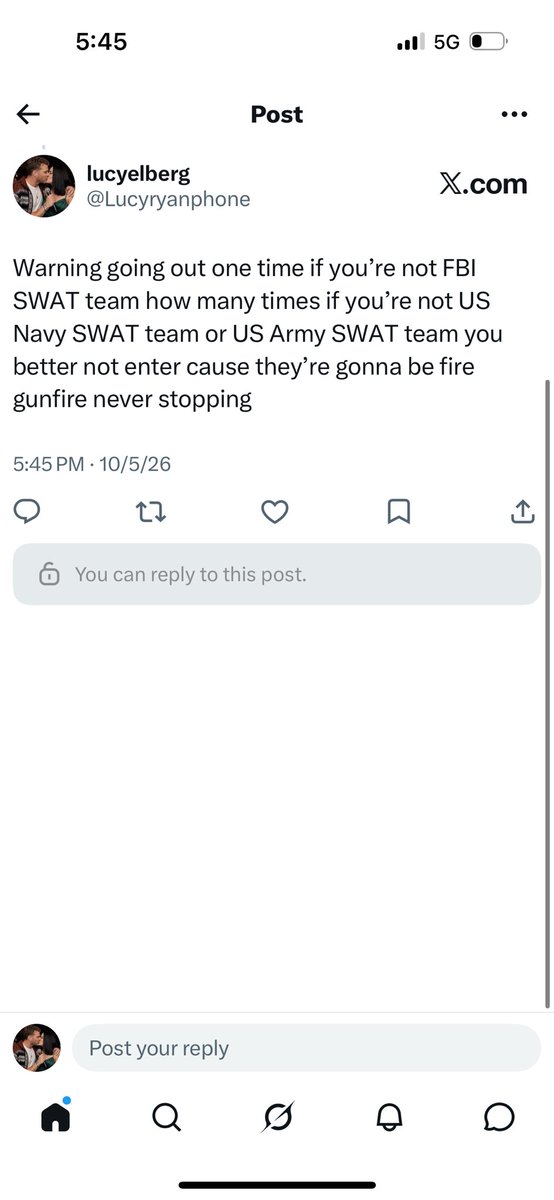Screen dimensions: 554x1200
Task: Open the Notifications bell tab
Action: [x=388, y=1116]
